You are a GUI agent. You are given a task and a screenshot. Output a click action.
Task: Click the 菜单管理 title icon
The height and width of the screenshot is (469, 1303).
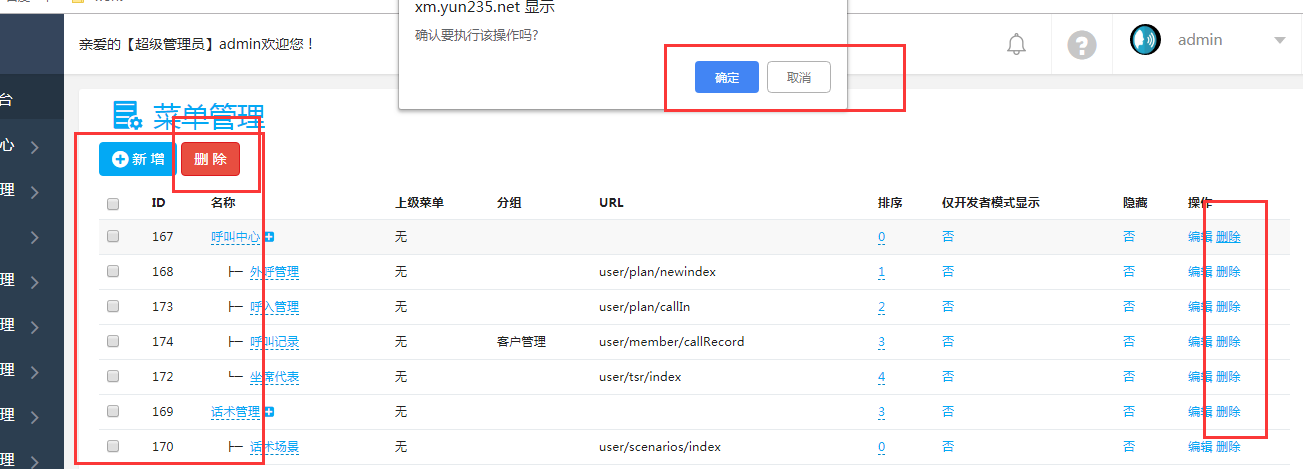[x=126, y=116]
